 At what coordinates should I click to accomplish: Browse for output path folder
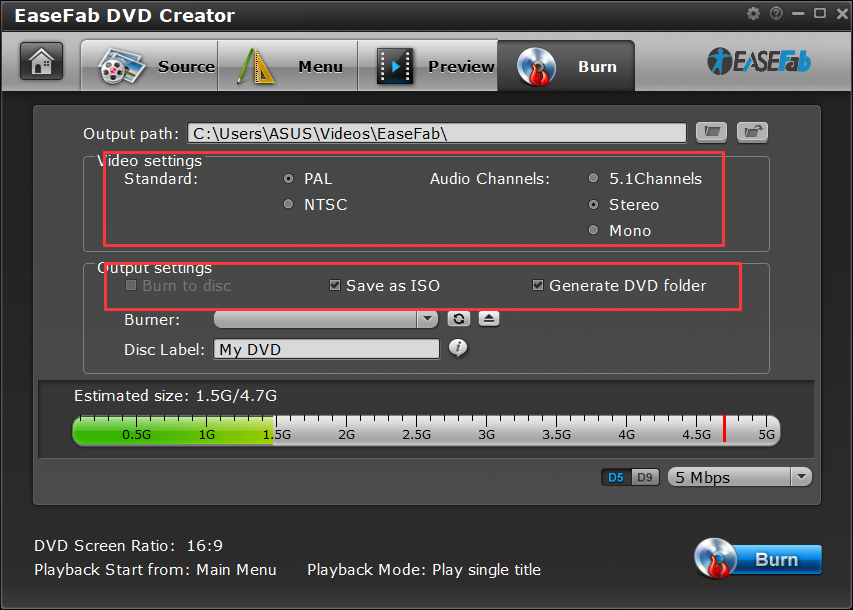[x=711, y=132]
